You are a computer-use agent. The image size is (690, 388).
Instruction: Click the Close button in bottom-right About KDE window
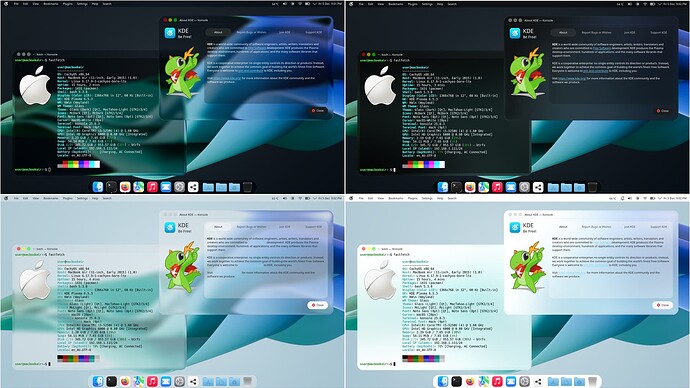tap(663, 305)
